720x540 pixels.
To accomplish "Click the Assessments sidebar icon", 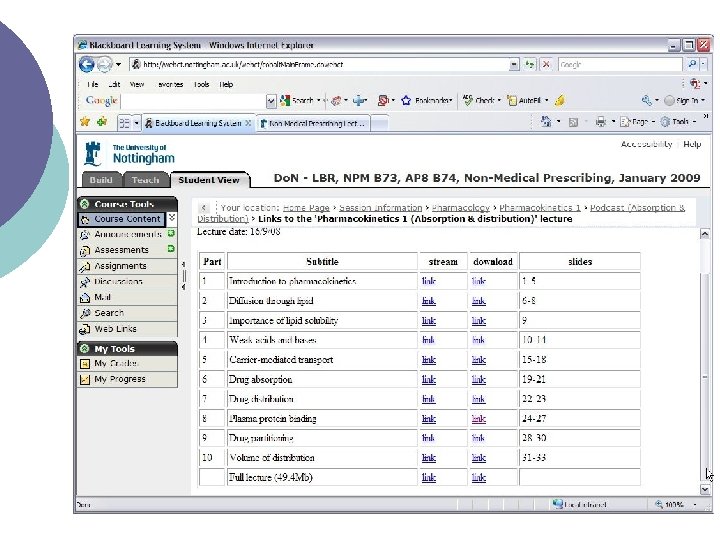I will point(84,251).
